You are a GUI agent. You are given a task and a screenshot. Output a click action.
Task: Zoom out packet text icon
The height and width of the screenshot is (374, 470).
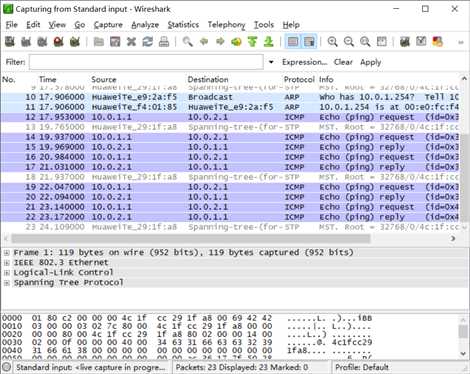coord(349,42)
